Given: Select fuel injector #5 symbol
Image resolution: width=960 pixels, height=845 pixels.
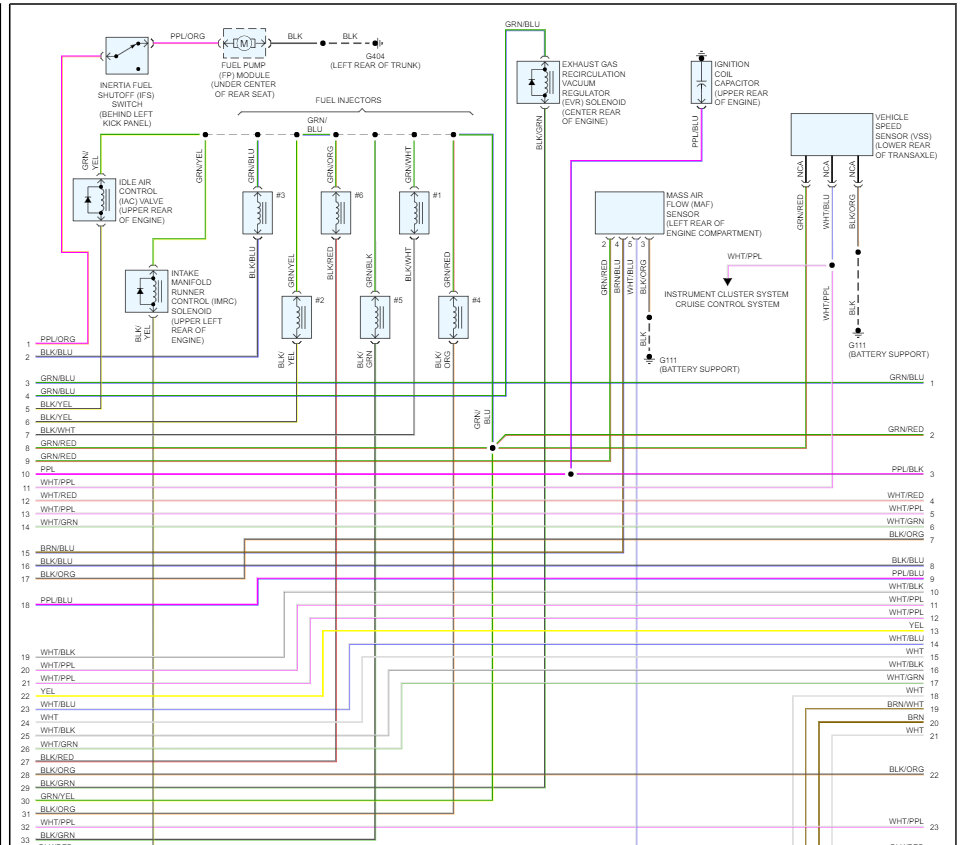Looking at the screenshot, I should pos(375,317).
